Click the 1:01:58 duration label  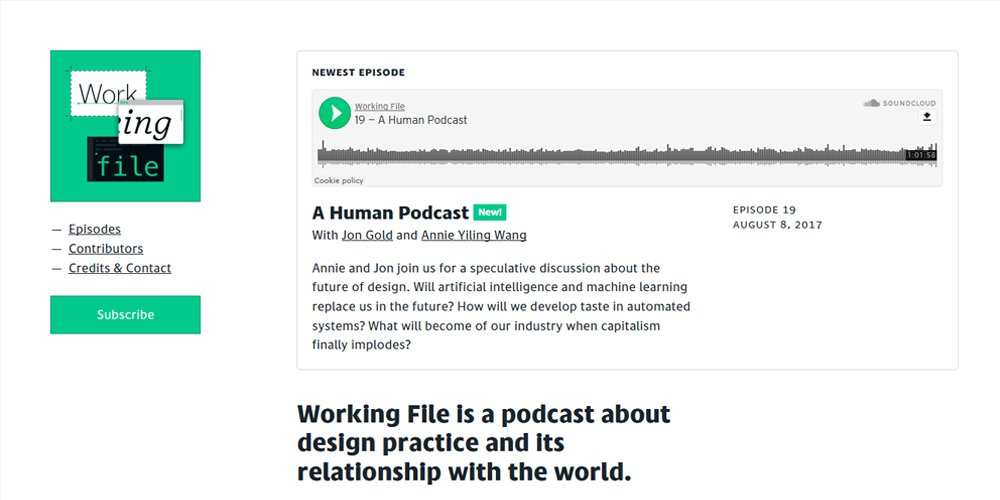click(921, 155)
